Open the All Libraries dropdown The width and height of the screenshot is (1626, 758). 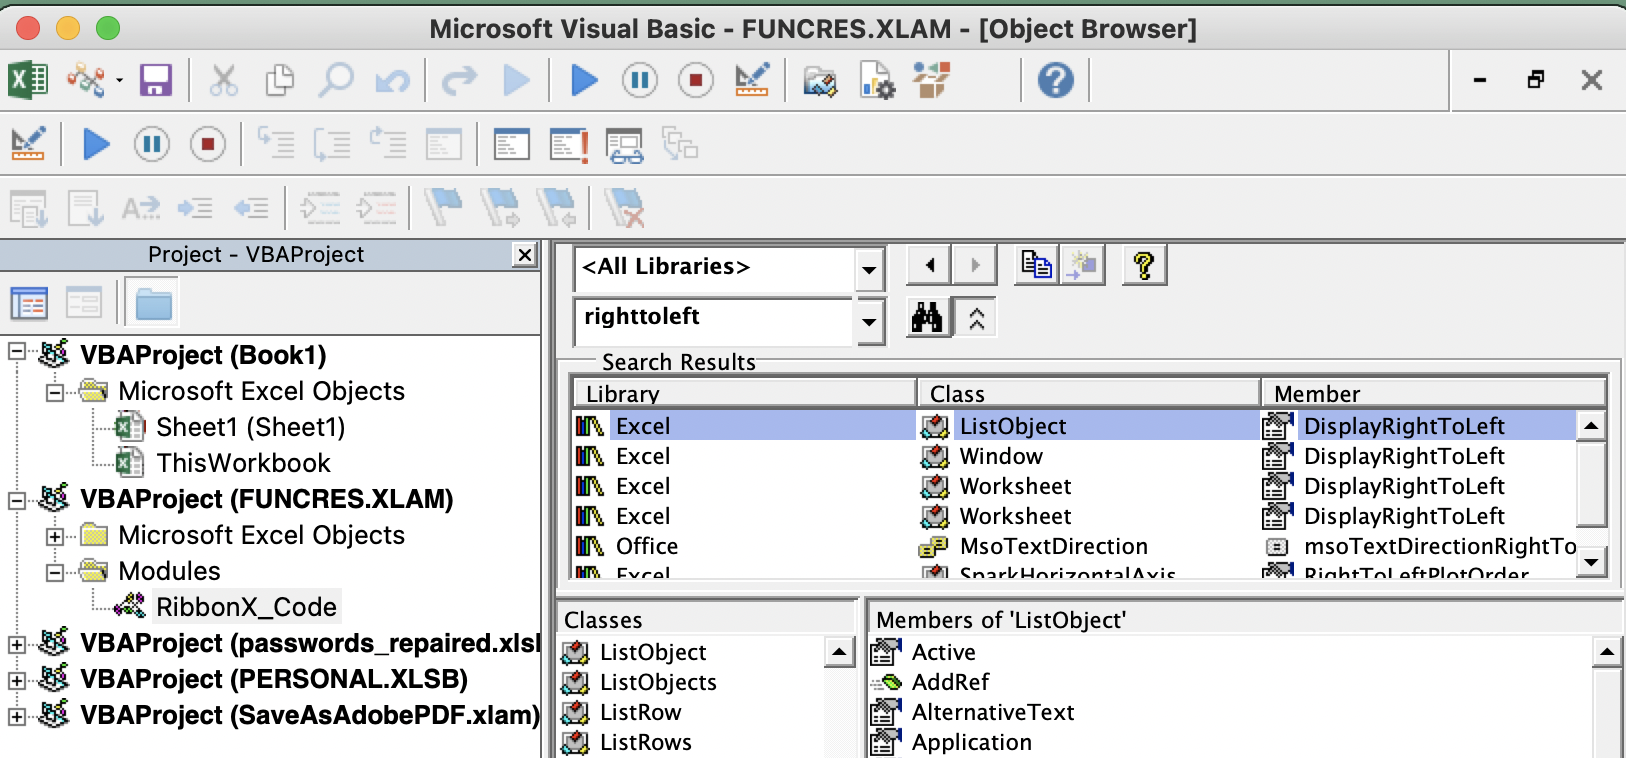tap(869, 269)
